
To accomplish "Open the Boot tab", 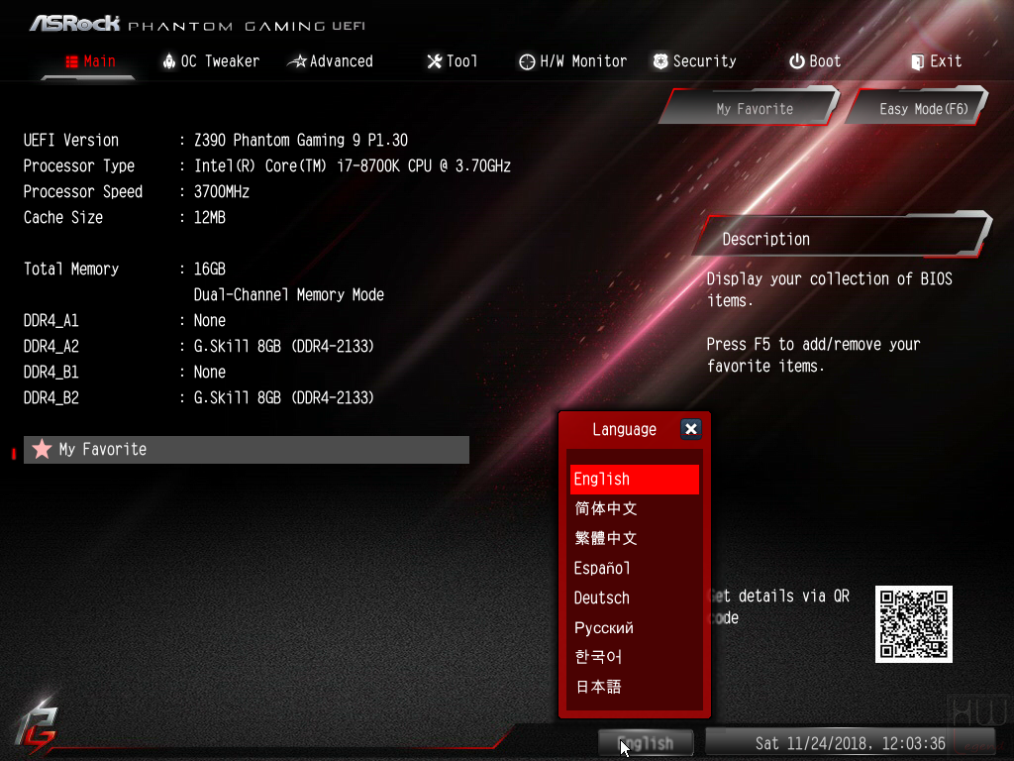I will (815, 61).
